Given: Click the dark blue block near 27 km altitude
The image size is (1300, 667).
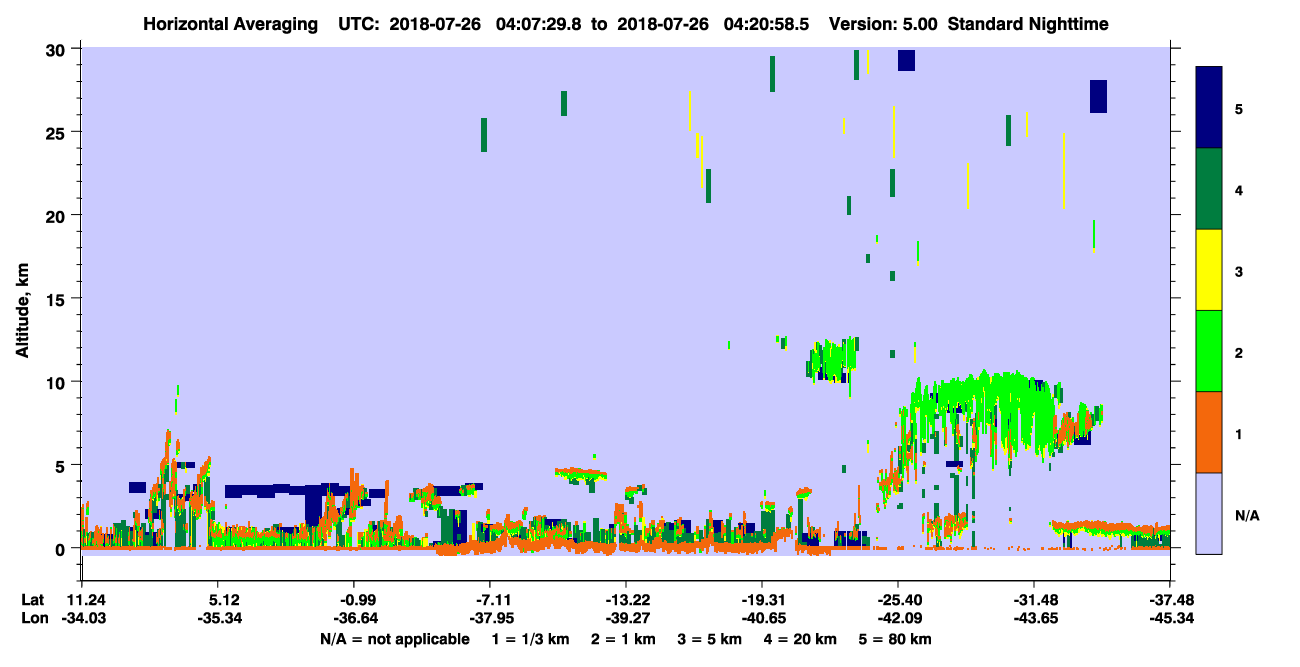Looking at the screenshot, I should tap(1098, 96).
